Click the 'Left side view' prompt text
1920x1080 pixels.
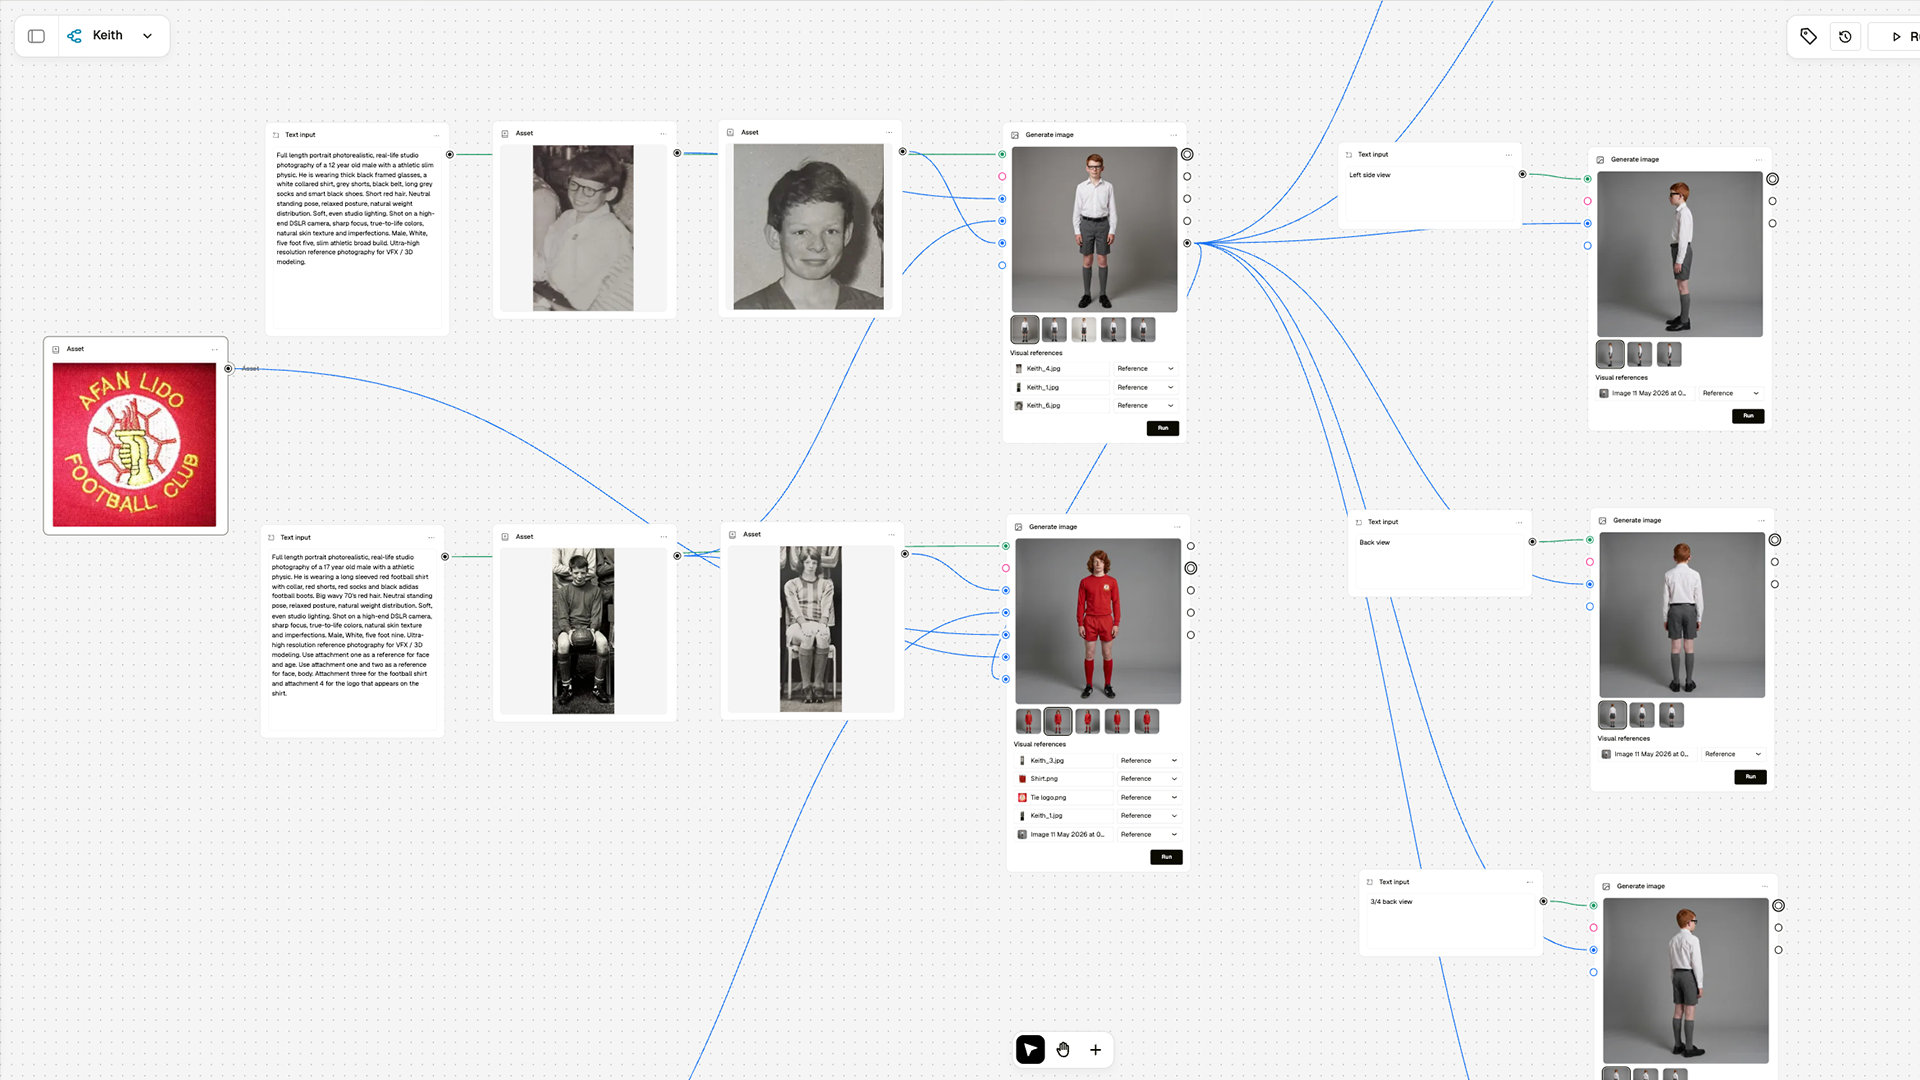[x=1369, y=175]
